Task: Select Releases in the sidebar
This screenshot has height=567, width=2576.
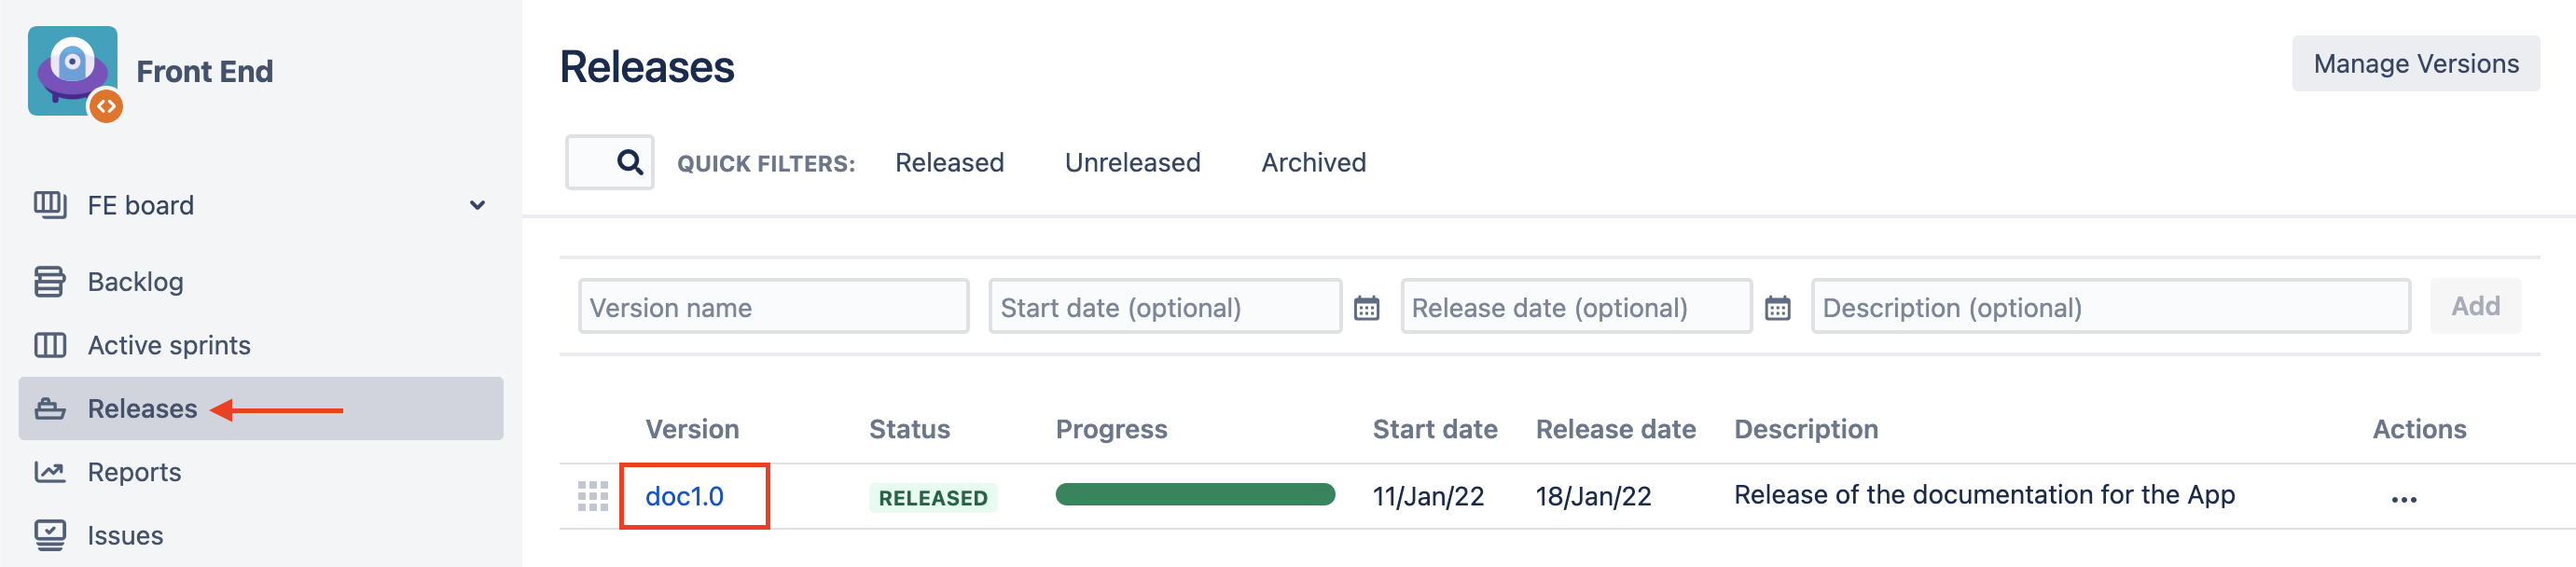Action: coord(142,409)
